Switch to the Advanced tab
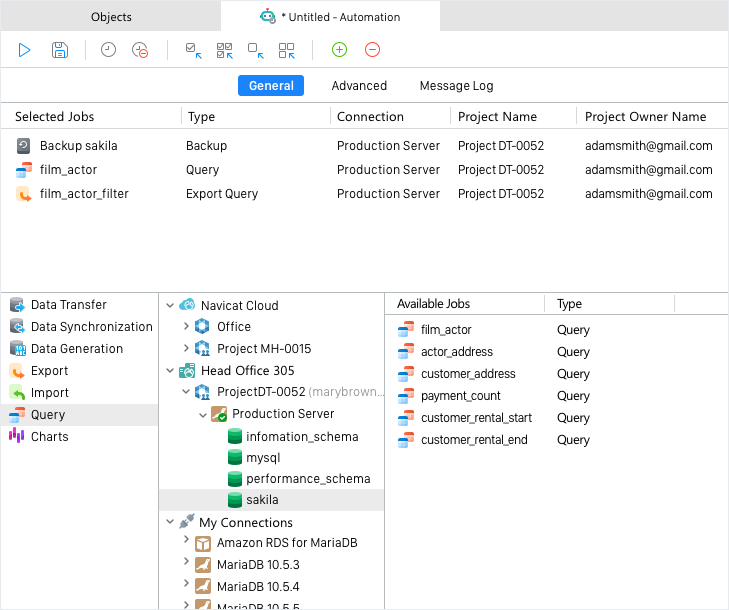The image size is (729, 610). click(359, 86)
